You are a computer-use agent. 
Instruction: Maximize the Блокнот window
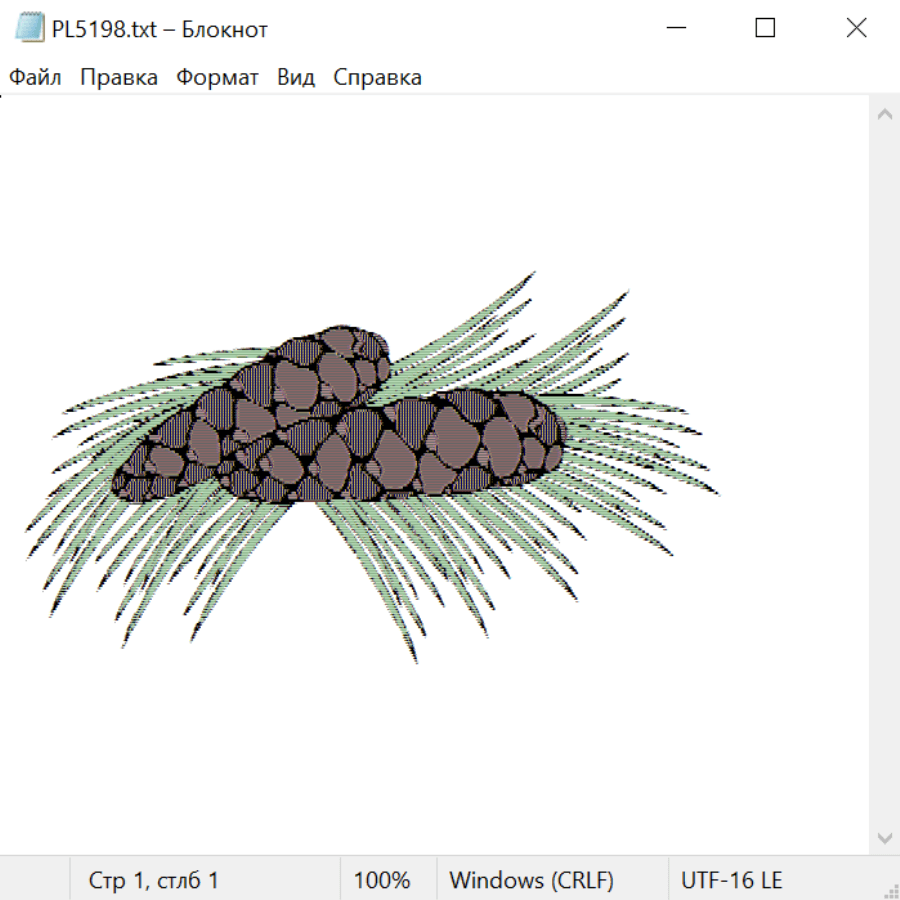(765, 28)
